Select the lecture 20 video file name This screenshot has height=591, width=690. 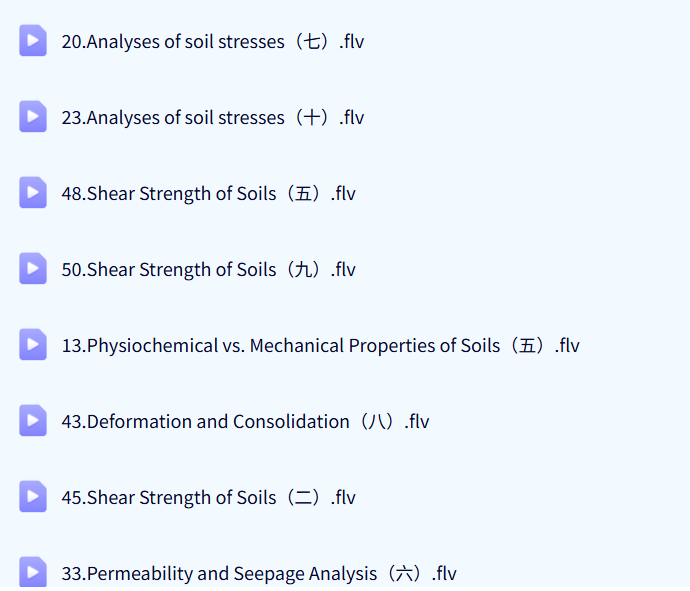(x=212, y=42)
